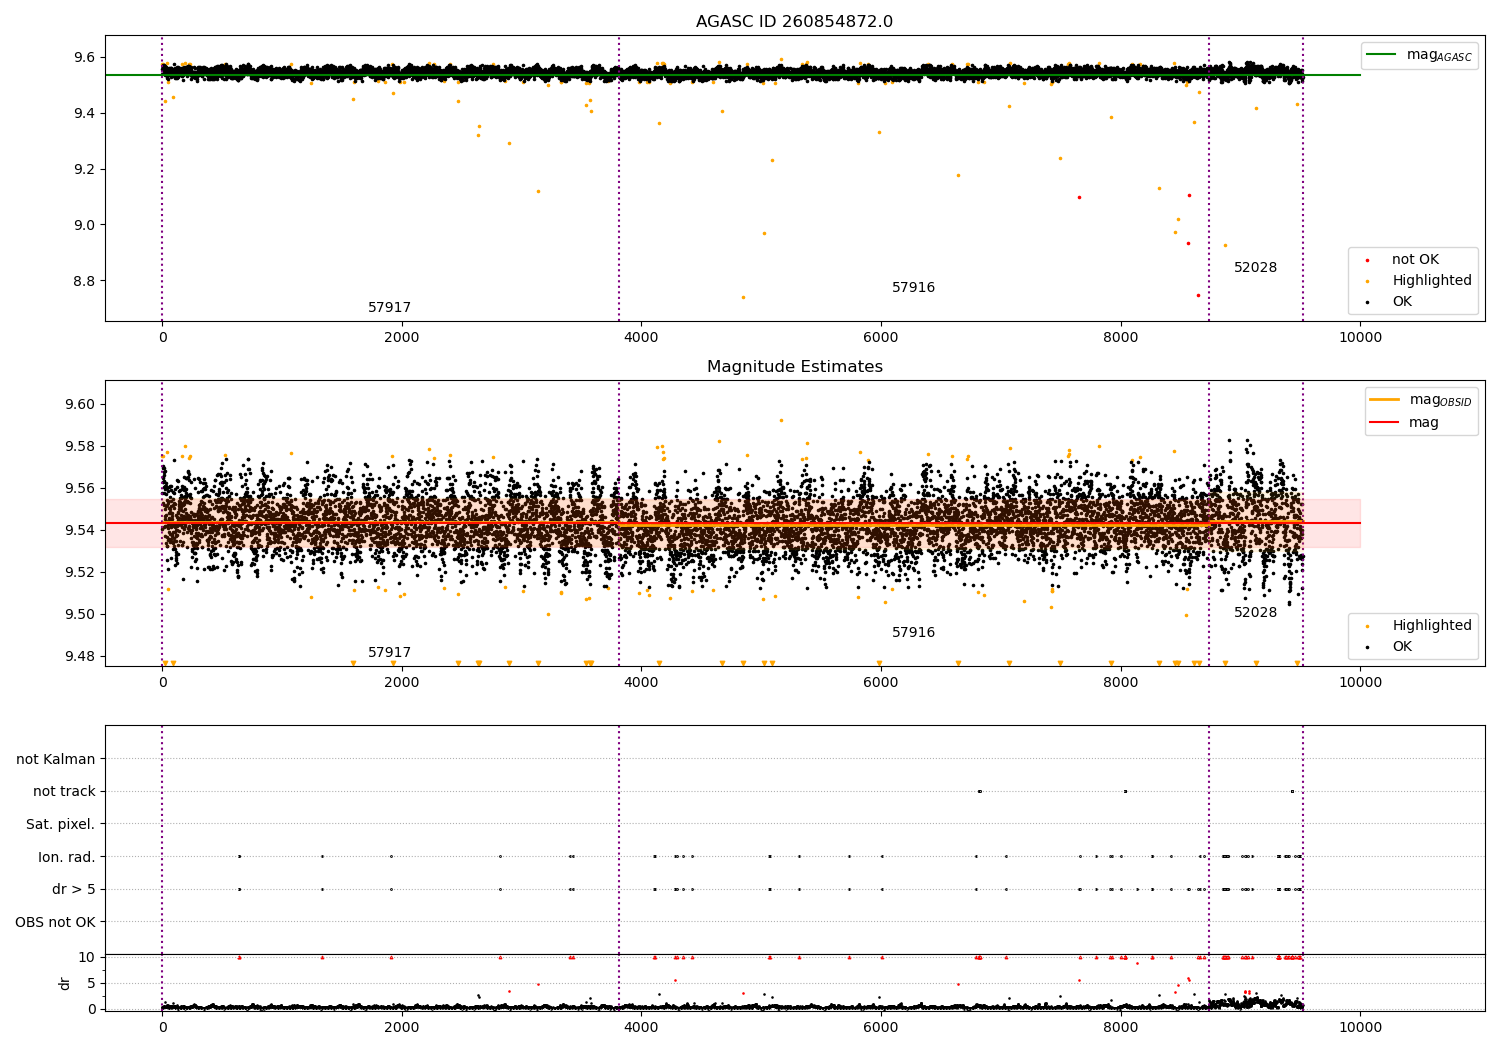Click the 'Ion. rad.' row label
This screenshot has height=1050, width=1500.
point(67,857)
